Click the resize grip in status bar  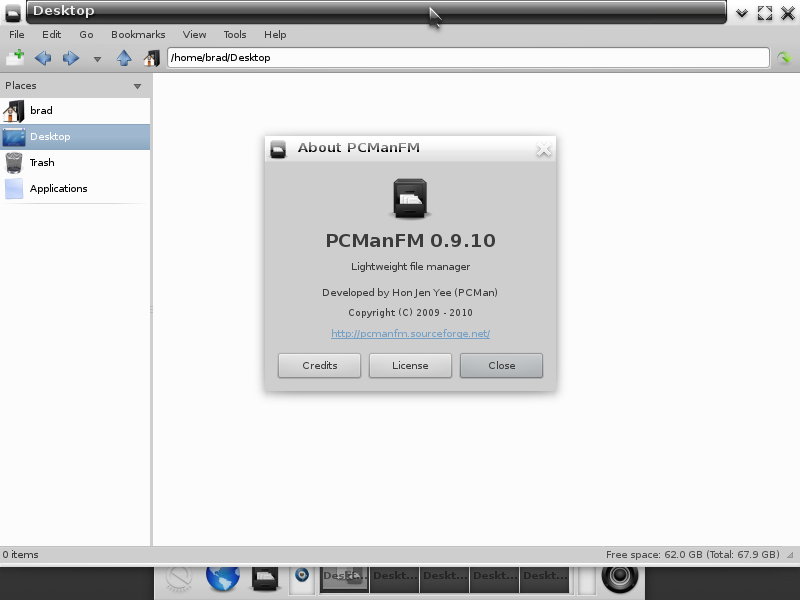tap(790, 555)
